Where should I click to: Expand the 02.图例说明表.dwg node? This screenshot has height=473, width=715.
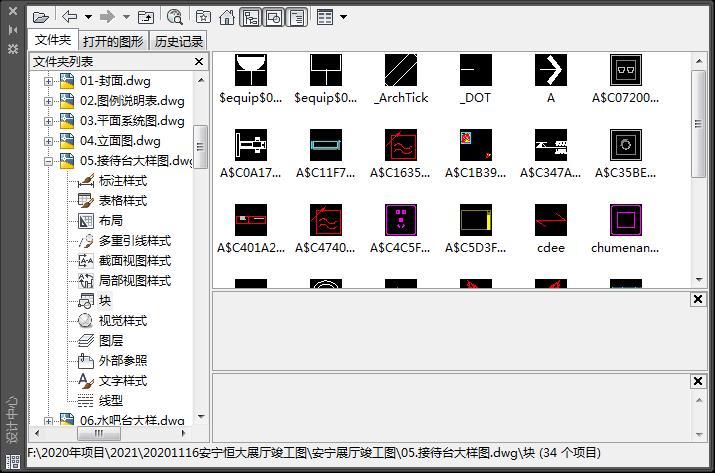click(48, 101)
